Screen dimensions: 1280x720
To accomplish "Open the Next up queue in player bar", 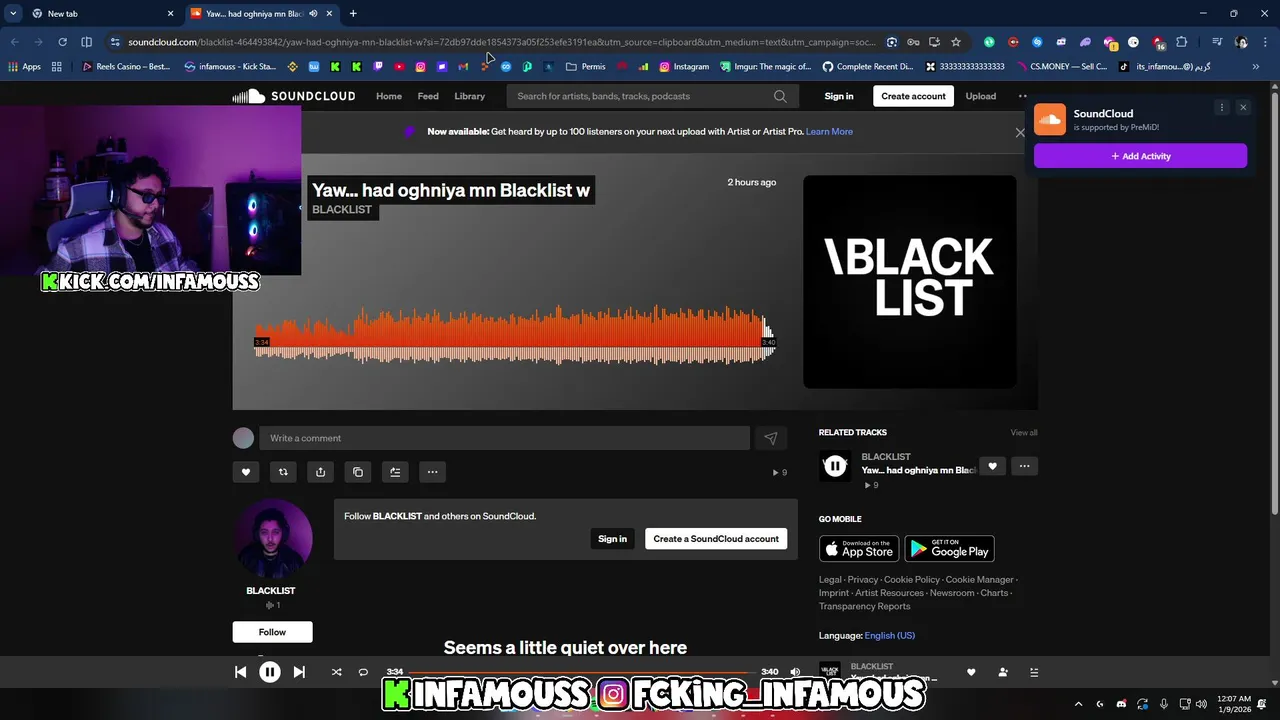I will click(x=1034, y=672).
